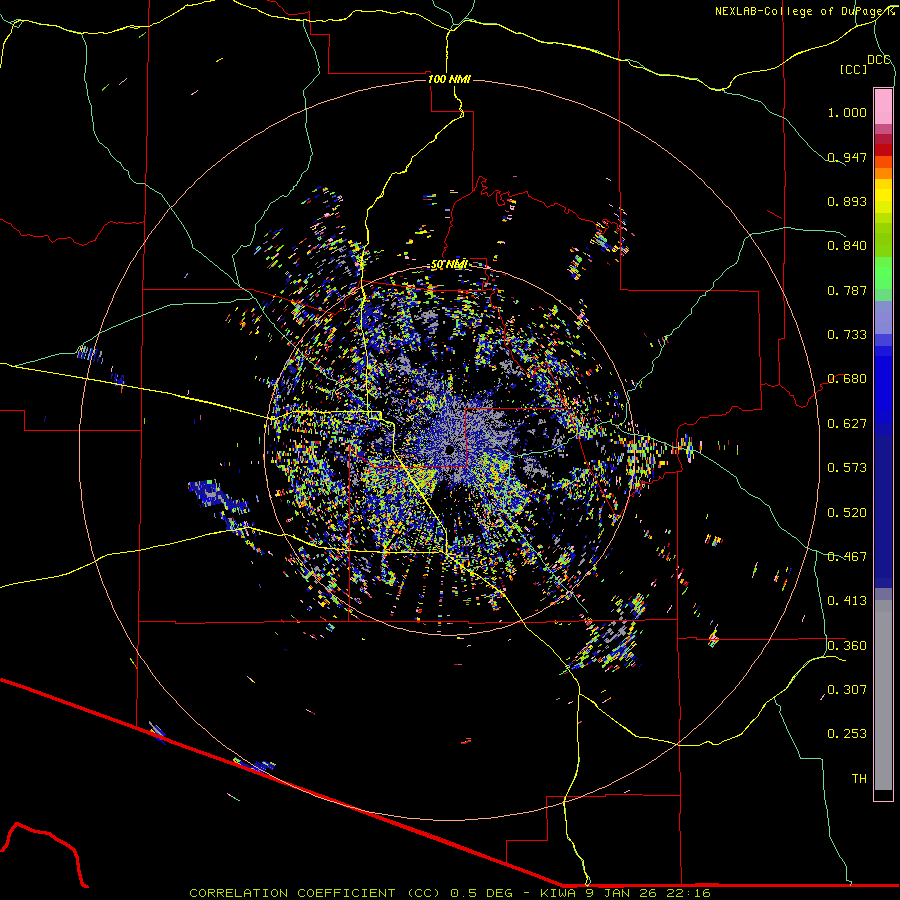900x900 pixels.
Task: Select the bright green swatch on color scale
Action: pos(883,273)
